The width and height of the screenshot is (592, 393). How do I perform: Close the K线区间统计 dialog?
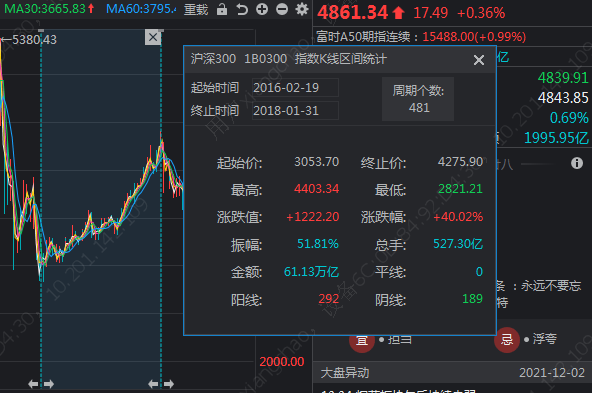pos(479,60)
